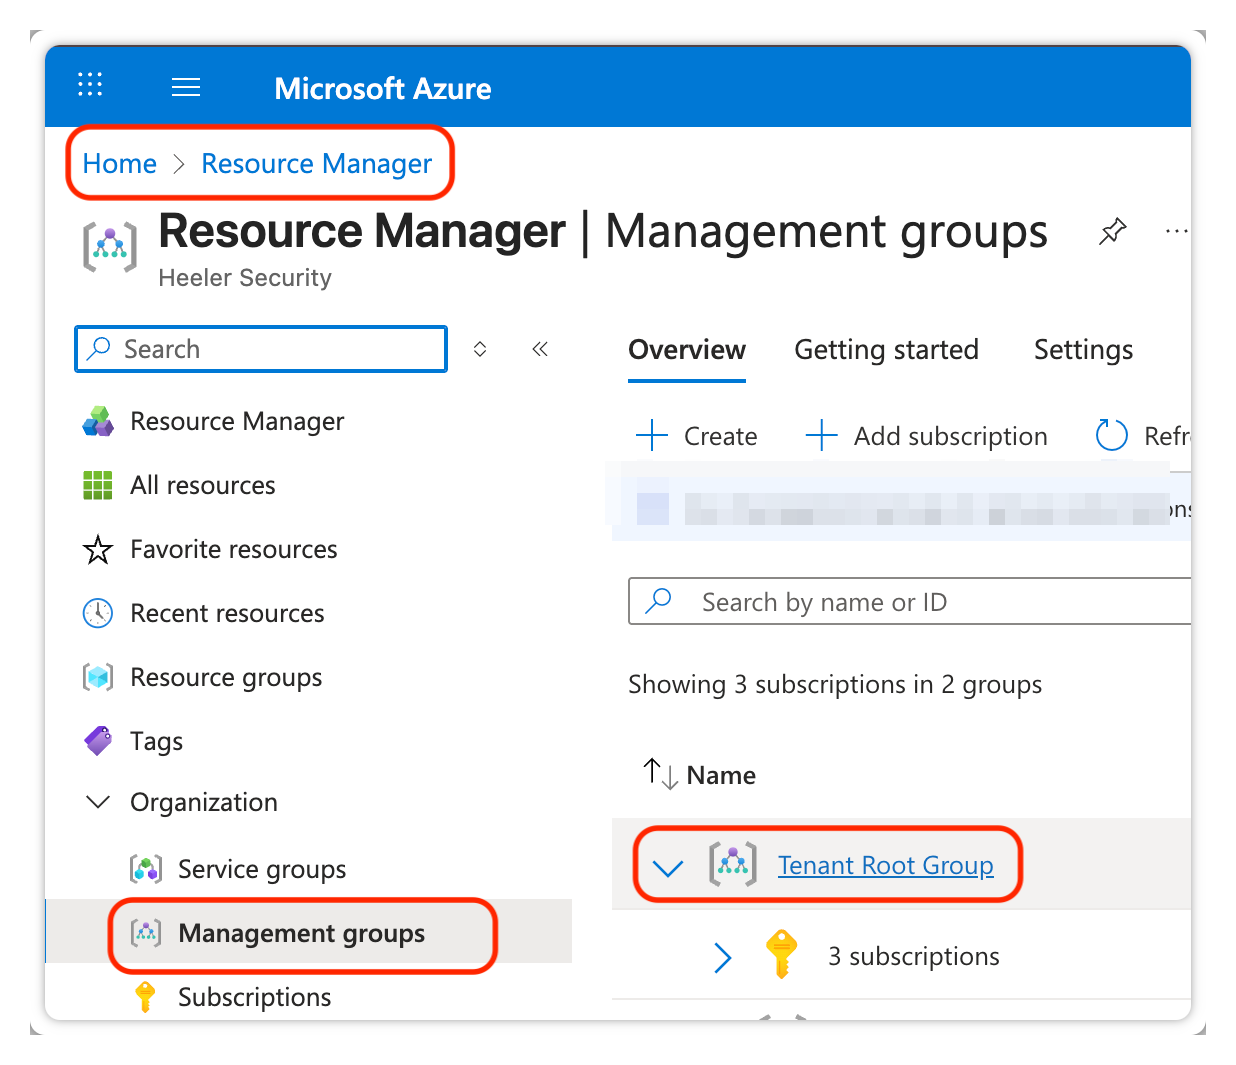The width and height of the screenshot is (1236, 1065).
Task: Open the Tenant Root Group link
Action: 886,865
